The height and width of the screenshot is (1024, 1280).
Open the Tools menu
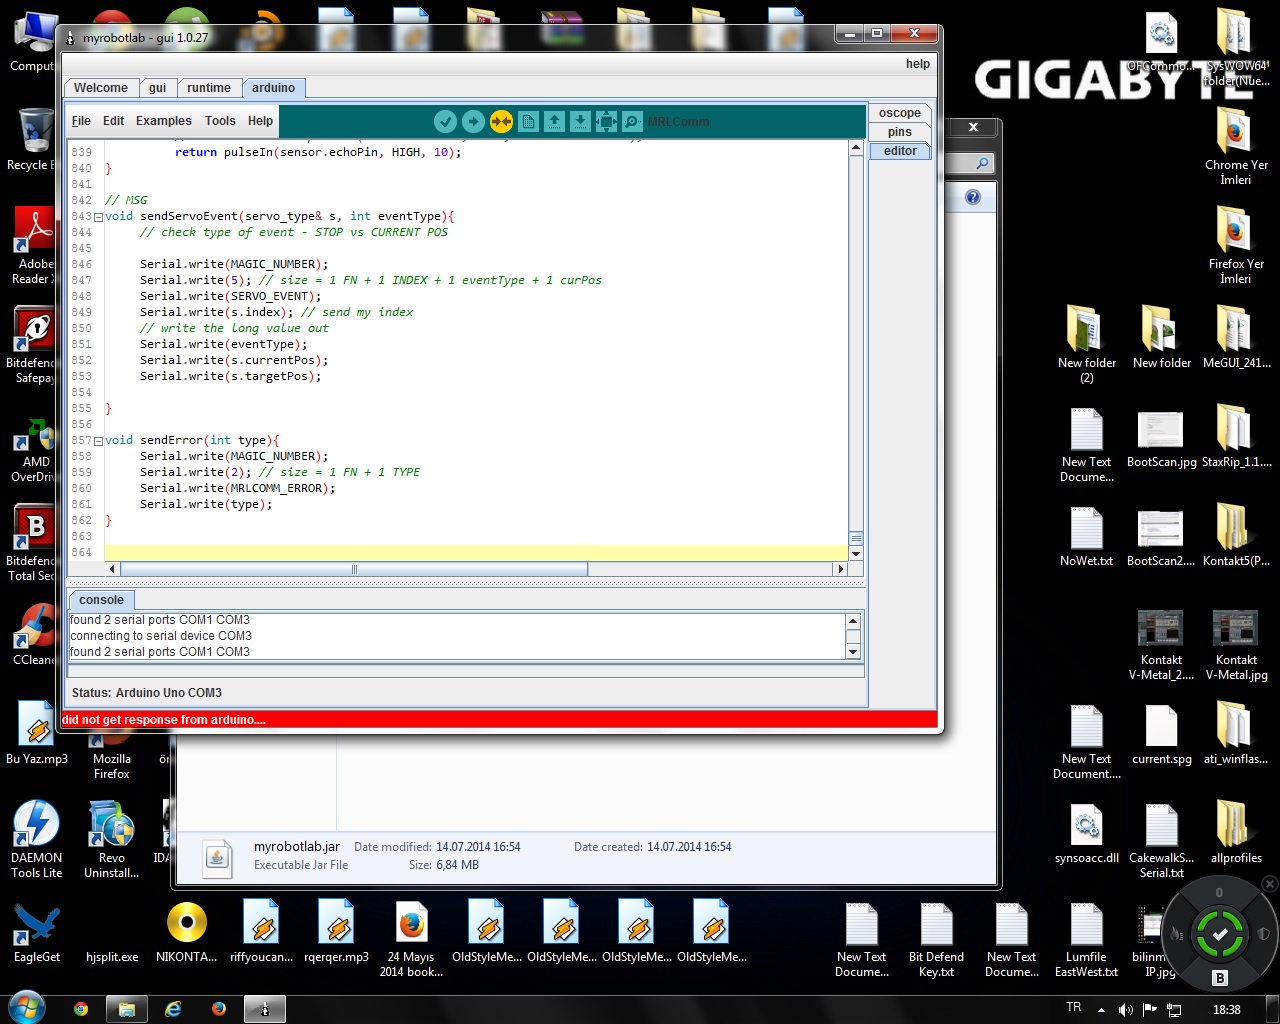tap(220, 121)
